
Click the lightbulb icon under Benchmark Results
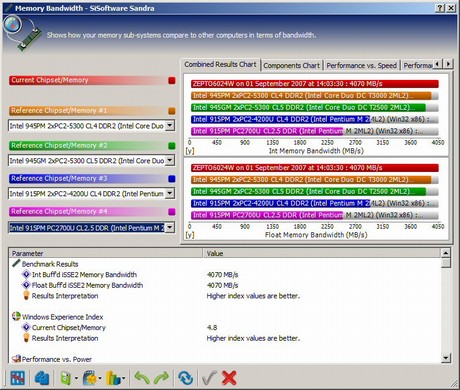[26, 295]
